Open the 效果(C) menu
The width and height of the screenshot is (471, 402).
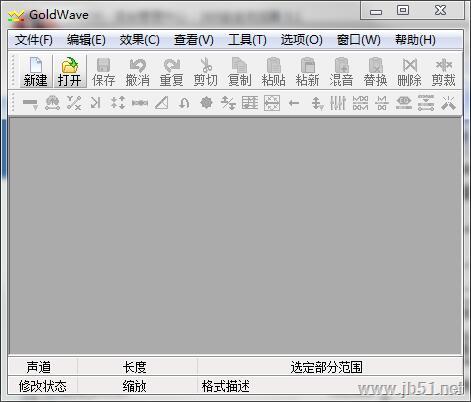tap(140, 40)
